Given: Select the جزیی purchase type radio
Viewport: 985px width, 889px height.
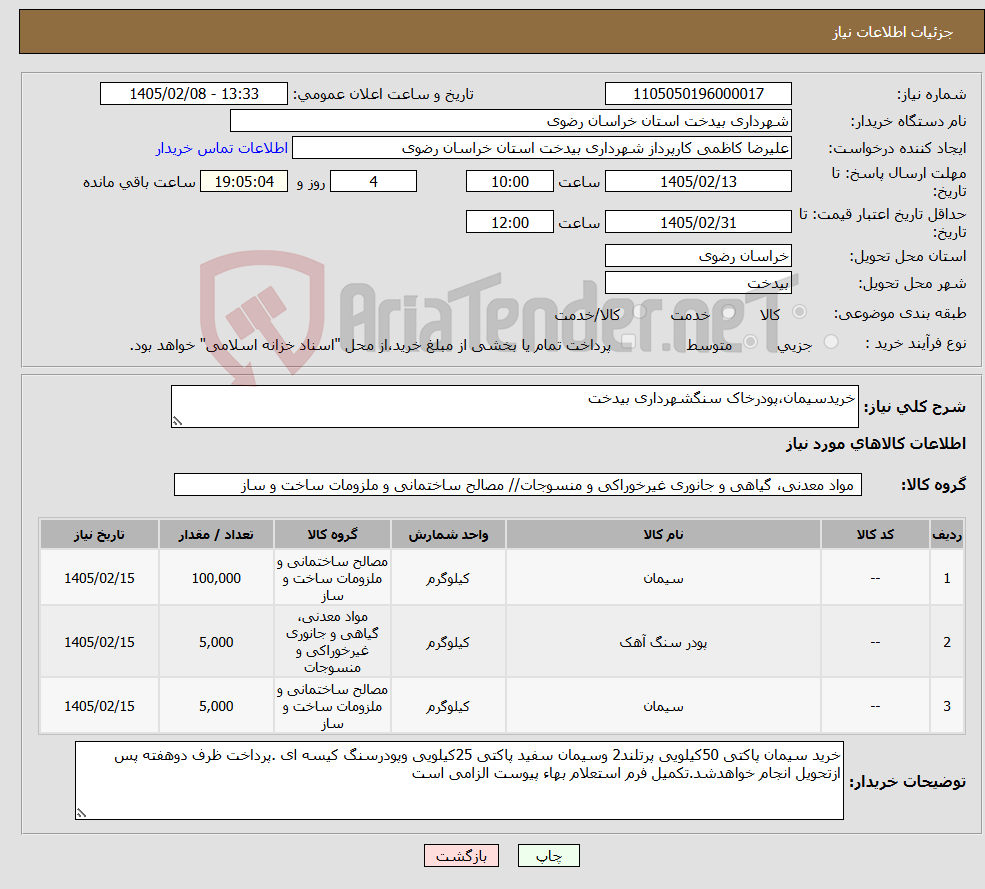Looking at the screenshot, I should point(831,342).
